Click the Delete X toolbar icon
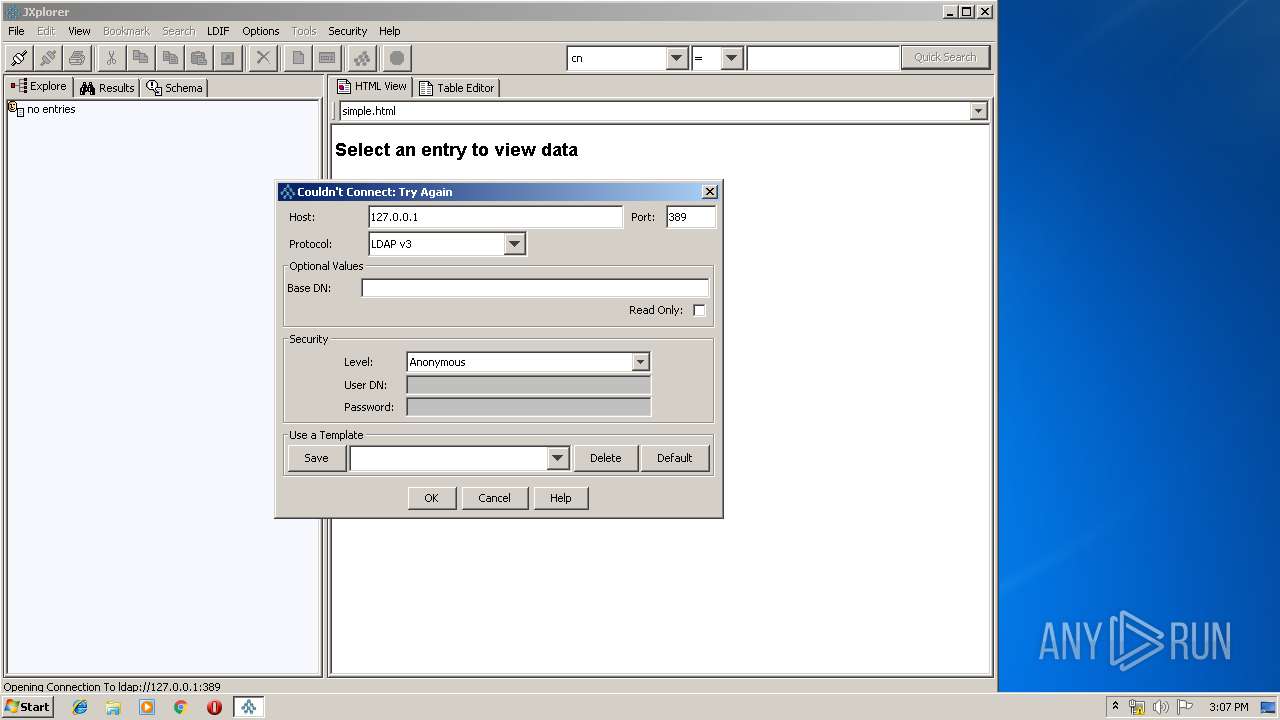The image size is (1280, 720). point(263,58)
